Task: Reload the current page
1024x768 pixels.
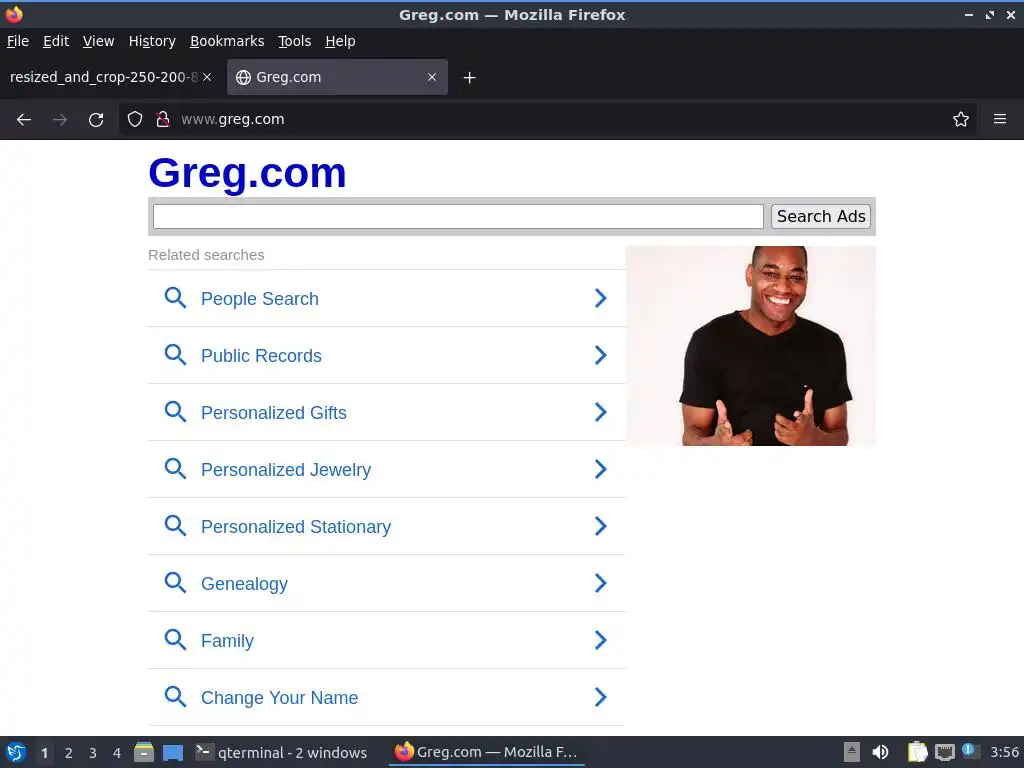Action: [x=96, y=120]
